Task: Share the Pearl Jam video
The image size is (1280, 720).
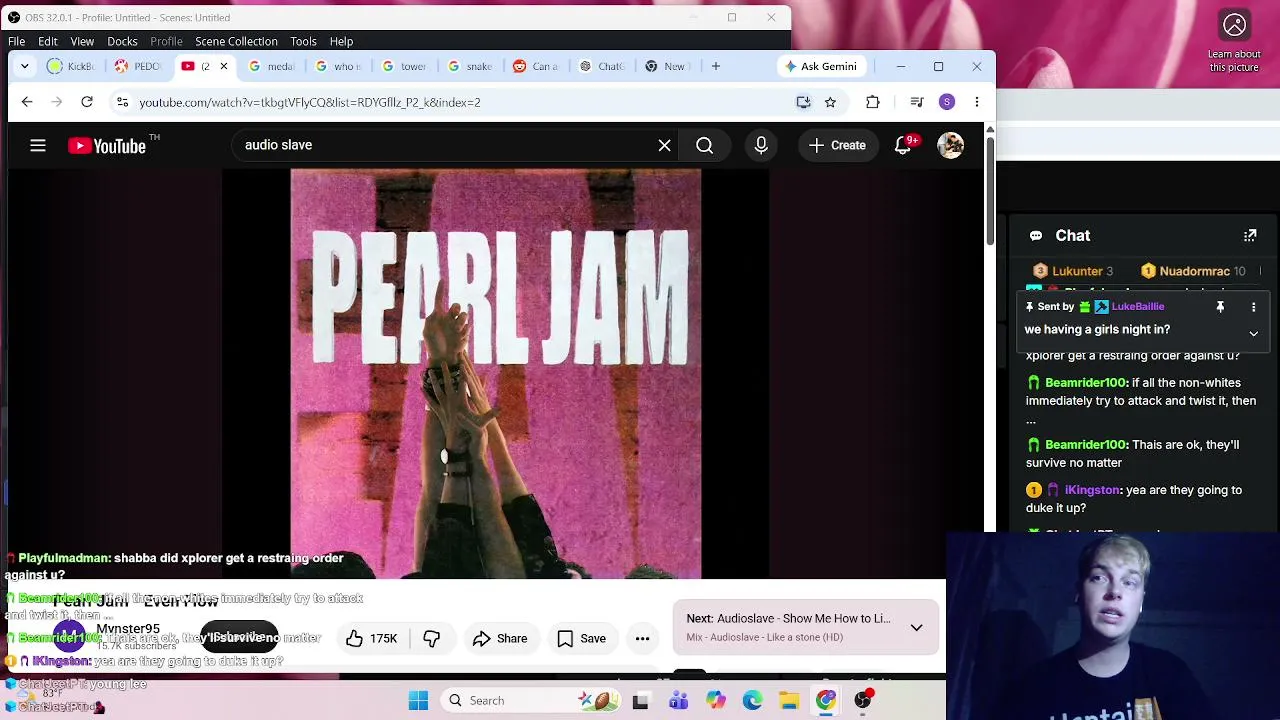Action: [x=499, y=638]
